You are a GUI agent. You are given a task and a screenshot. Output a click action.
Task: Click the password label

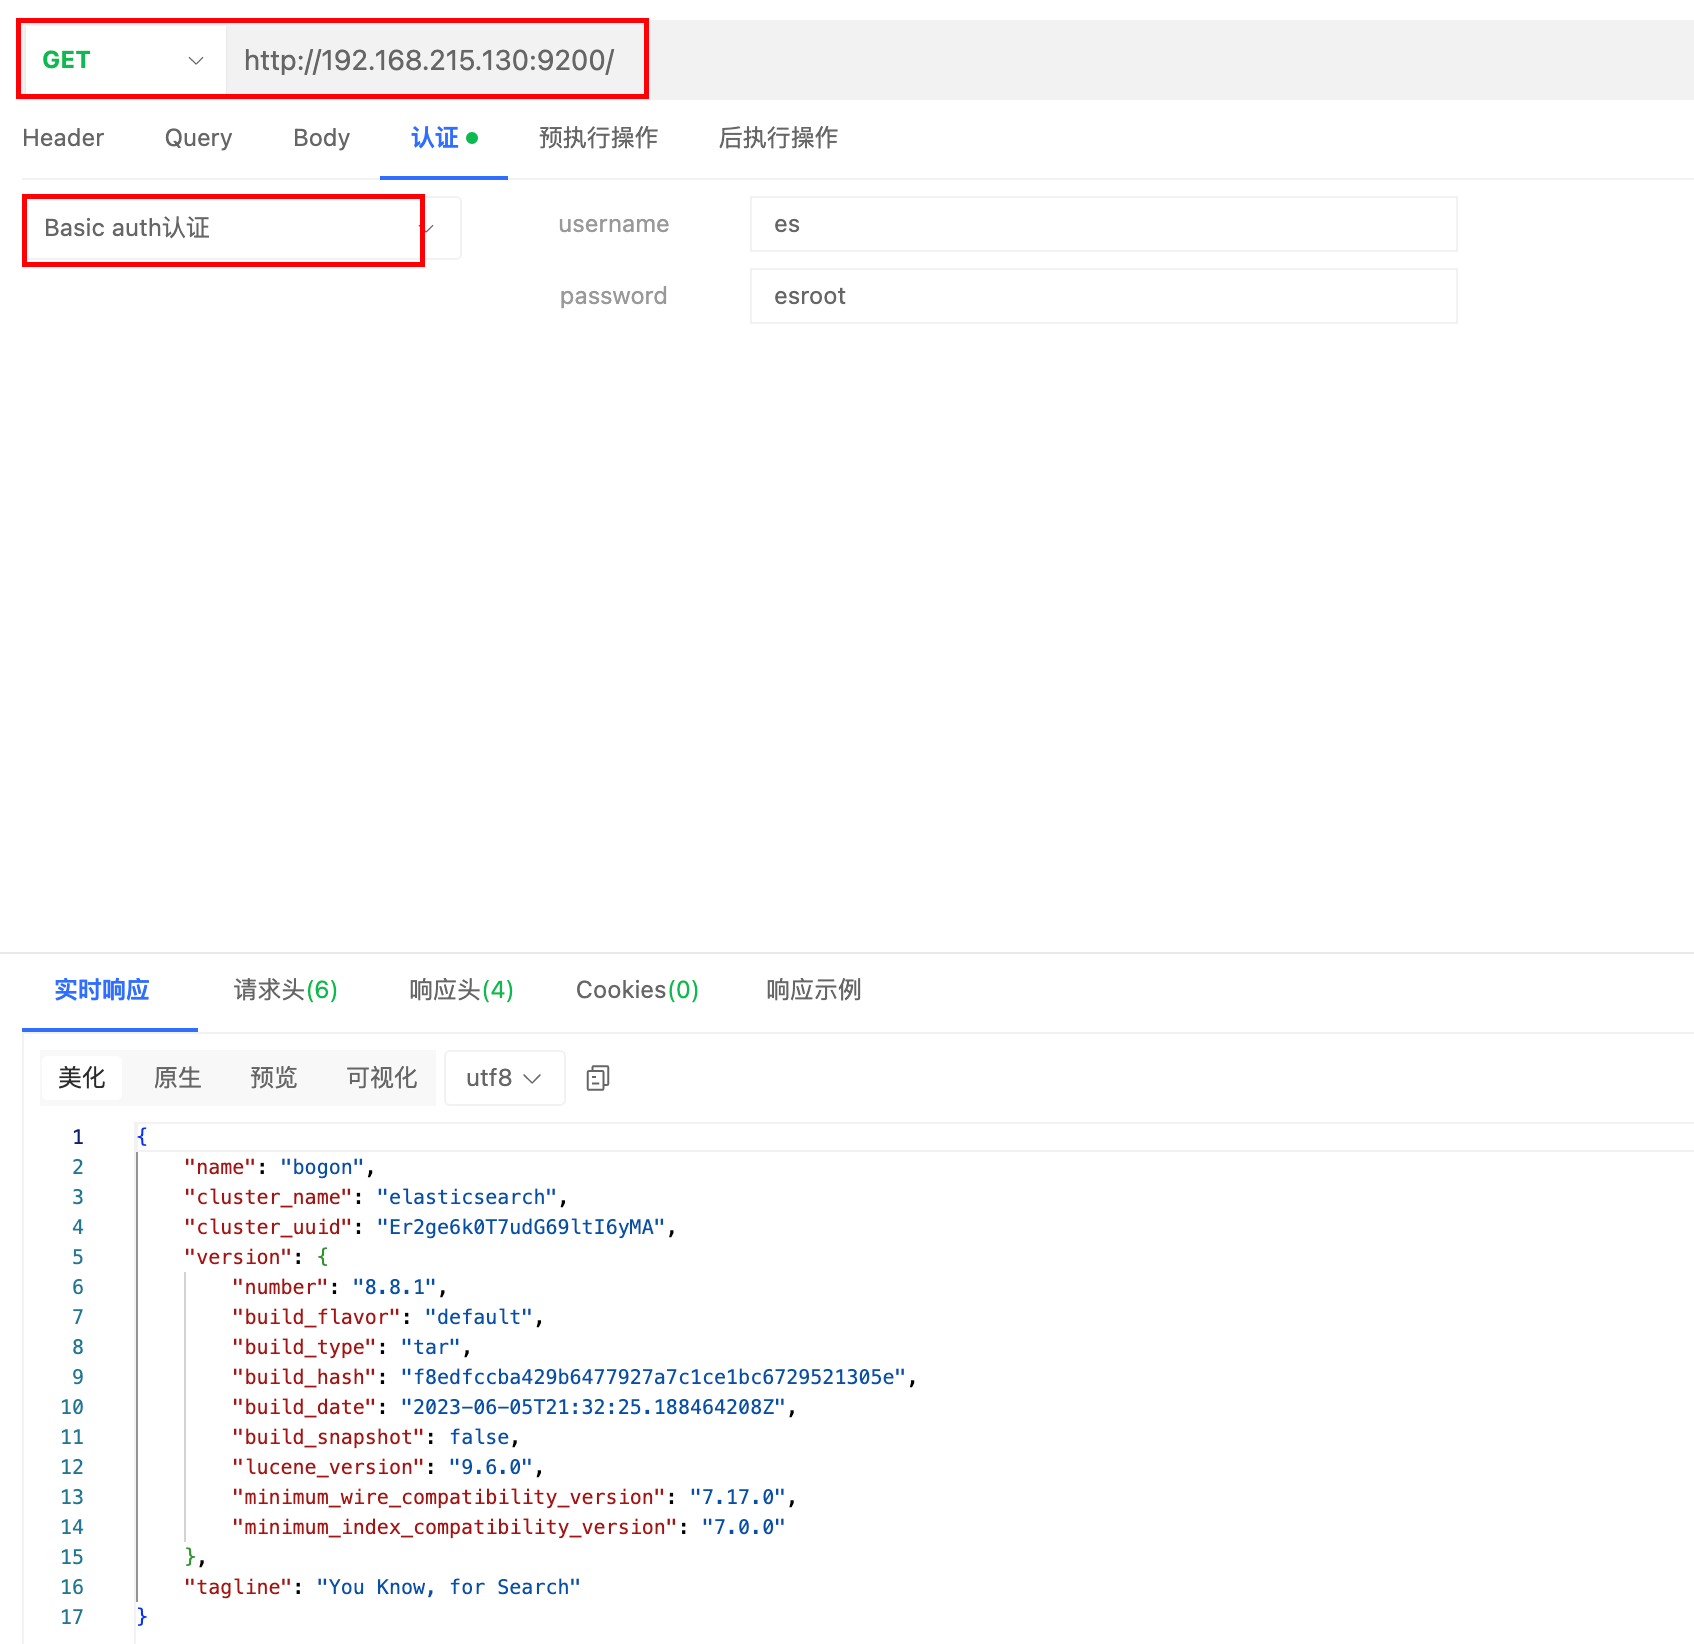click(613, 296)
